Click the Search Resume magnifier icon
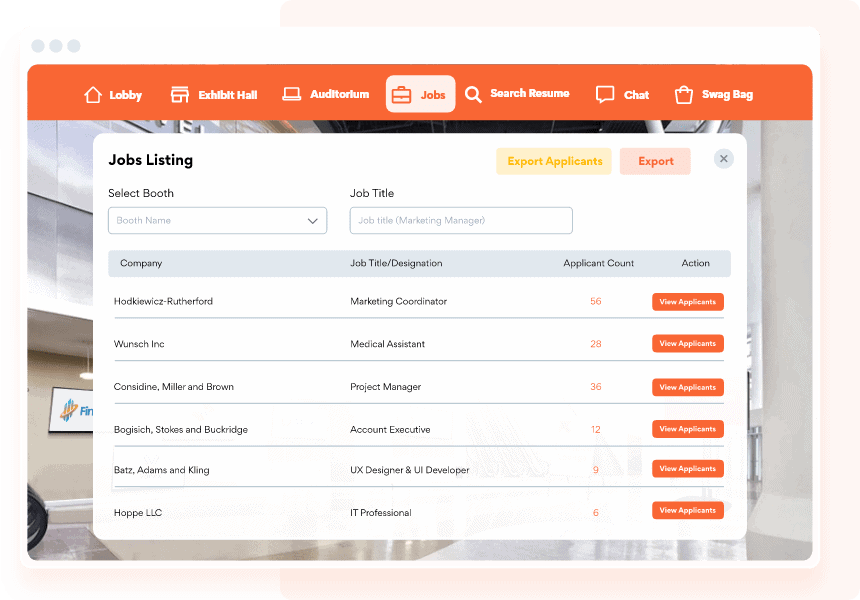Screen dimensions: 860x600 [x=473, y=94]
